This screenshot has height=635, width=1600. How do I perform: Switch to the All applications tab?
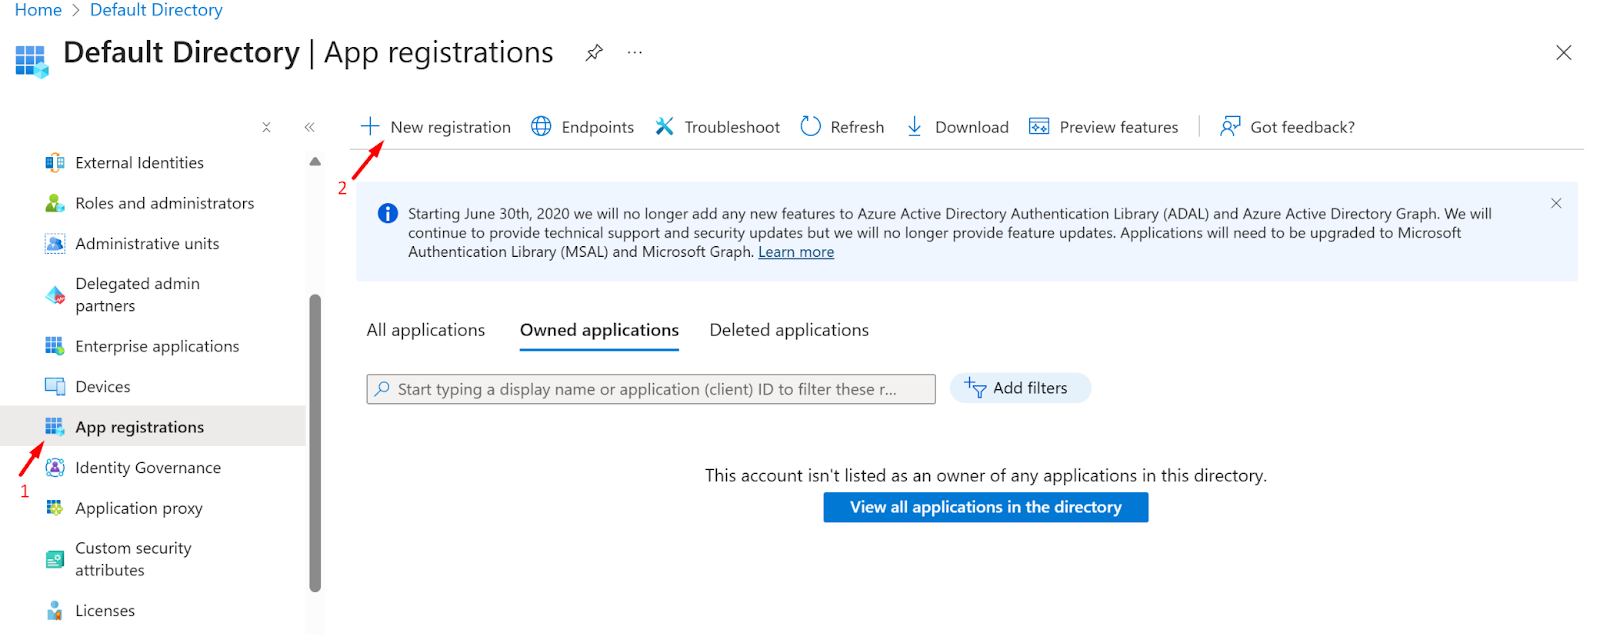point(426,330)
